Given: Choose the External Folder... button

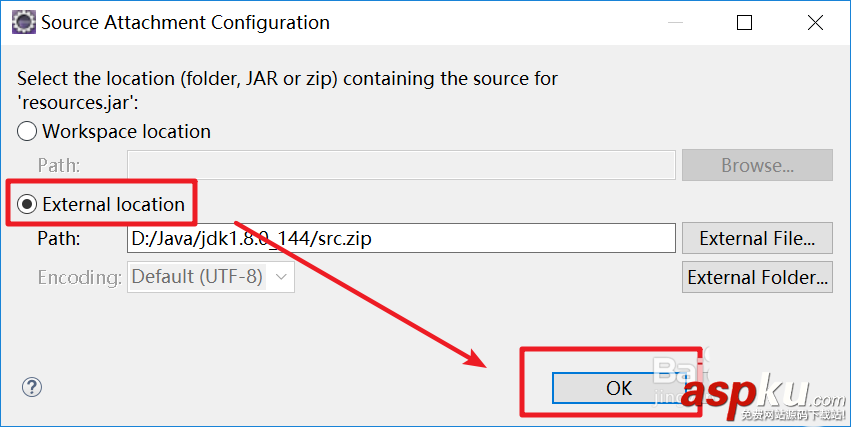Looking at the screenshot, I should [x=757, y=277].
